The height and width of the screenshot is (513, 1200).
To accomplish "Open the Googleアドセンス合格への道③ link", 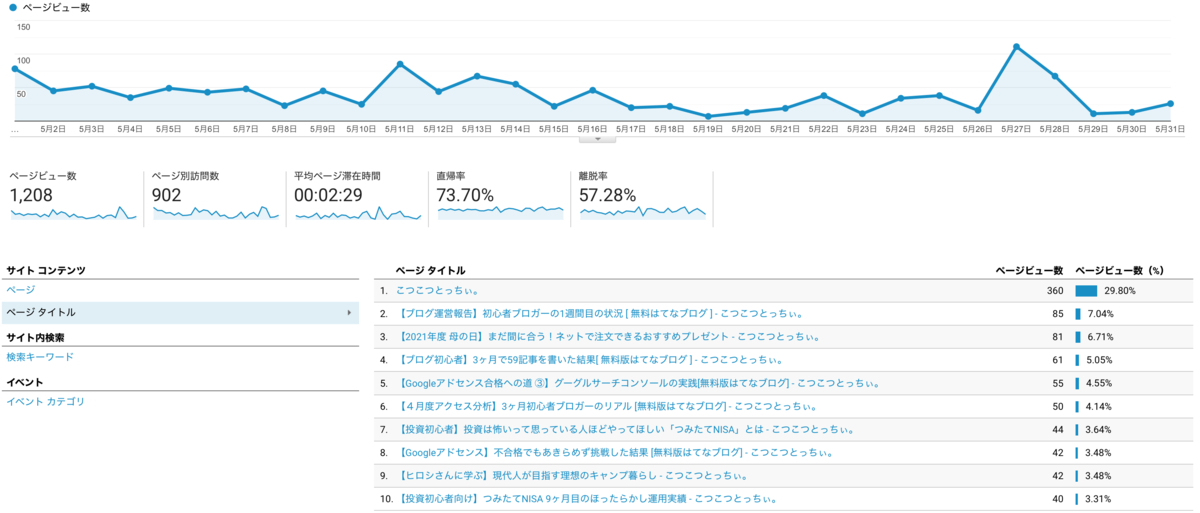I will point(638,383).
